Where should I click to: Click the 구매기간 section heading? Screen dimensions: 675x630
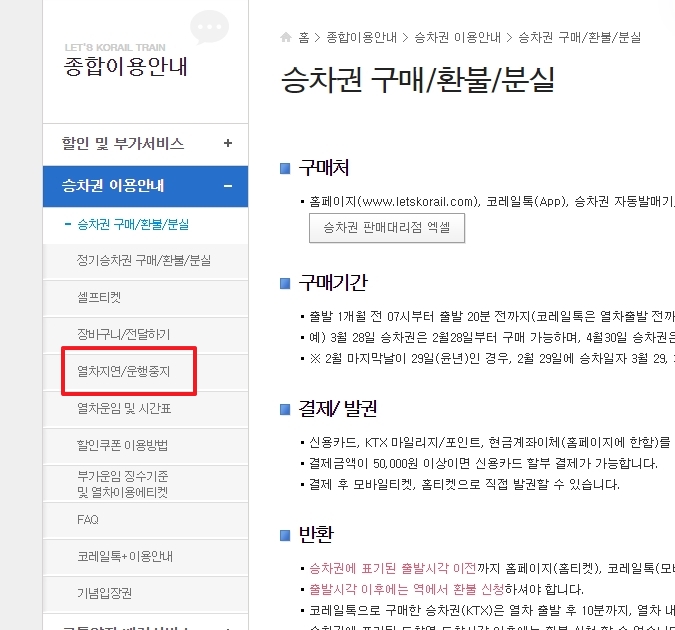coord(333,283)
